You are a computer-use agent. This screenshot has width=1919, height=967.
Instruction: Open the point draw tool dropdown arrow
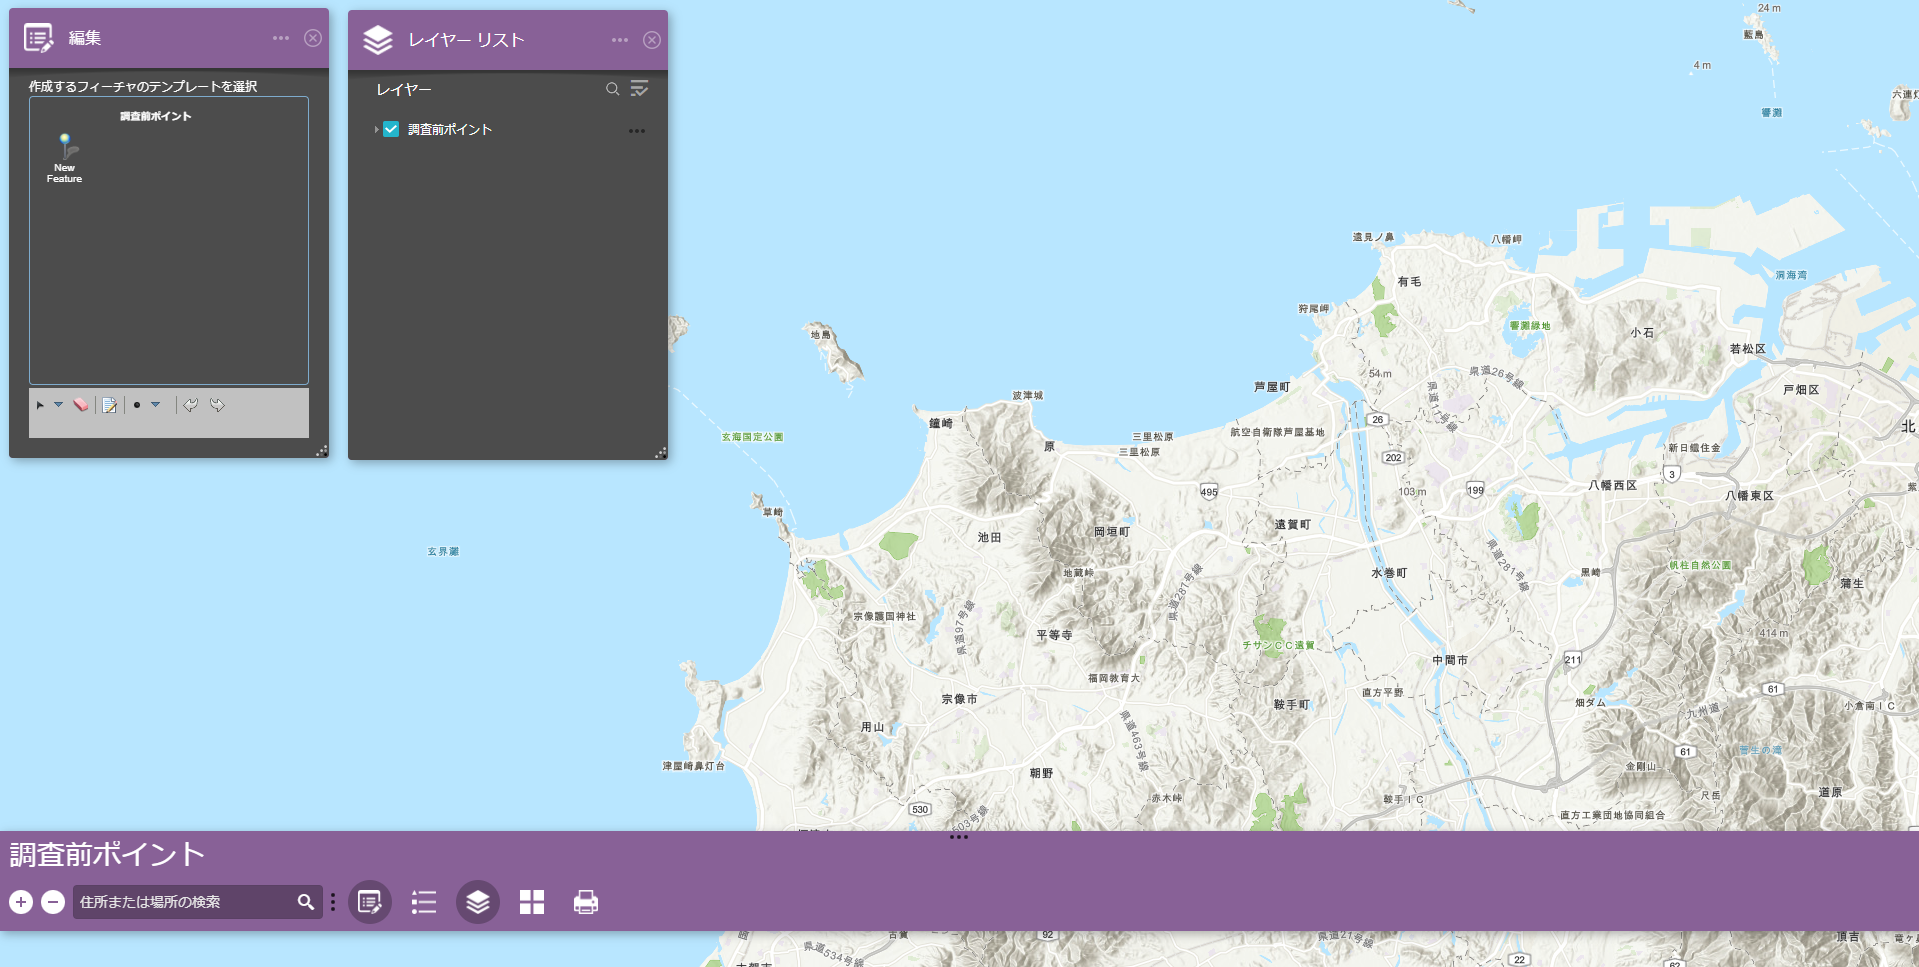click(x=155, y=405)
